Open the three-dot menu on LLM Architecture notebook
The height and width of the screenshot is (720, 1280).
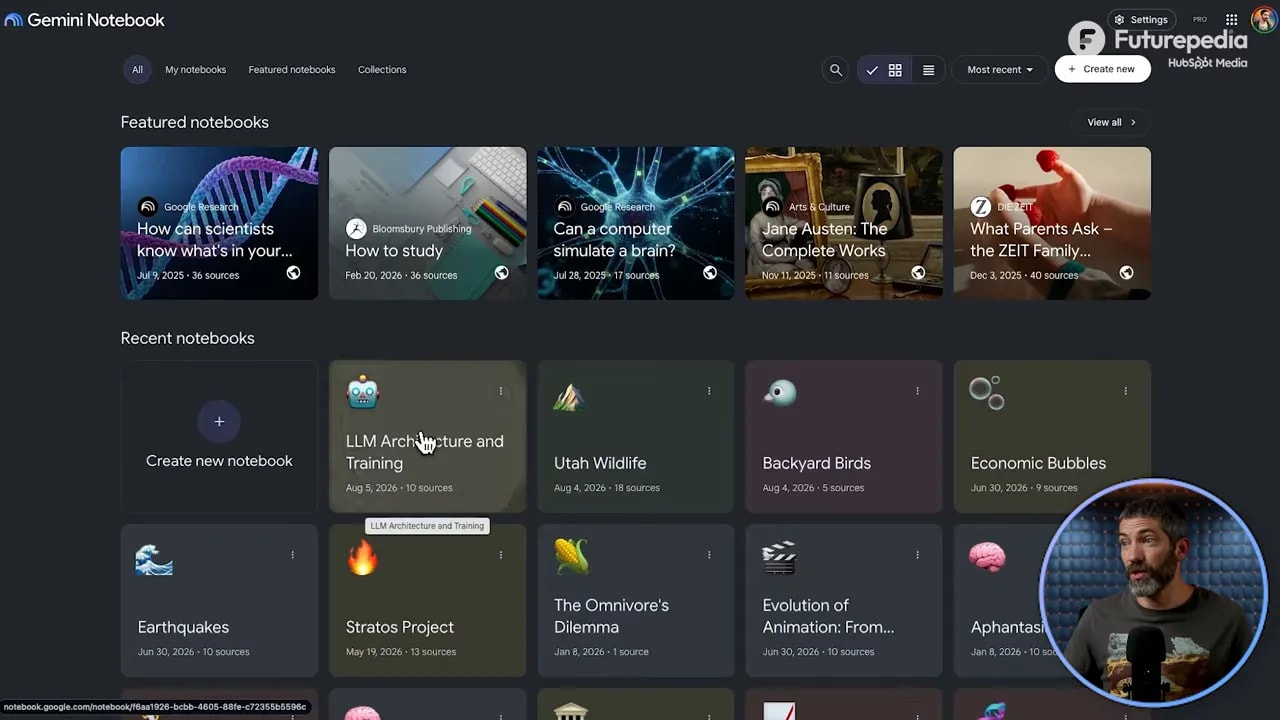[x=501, y=391]
